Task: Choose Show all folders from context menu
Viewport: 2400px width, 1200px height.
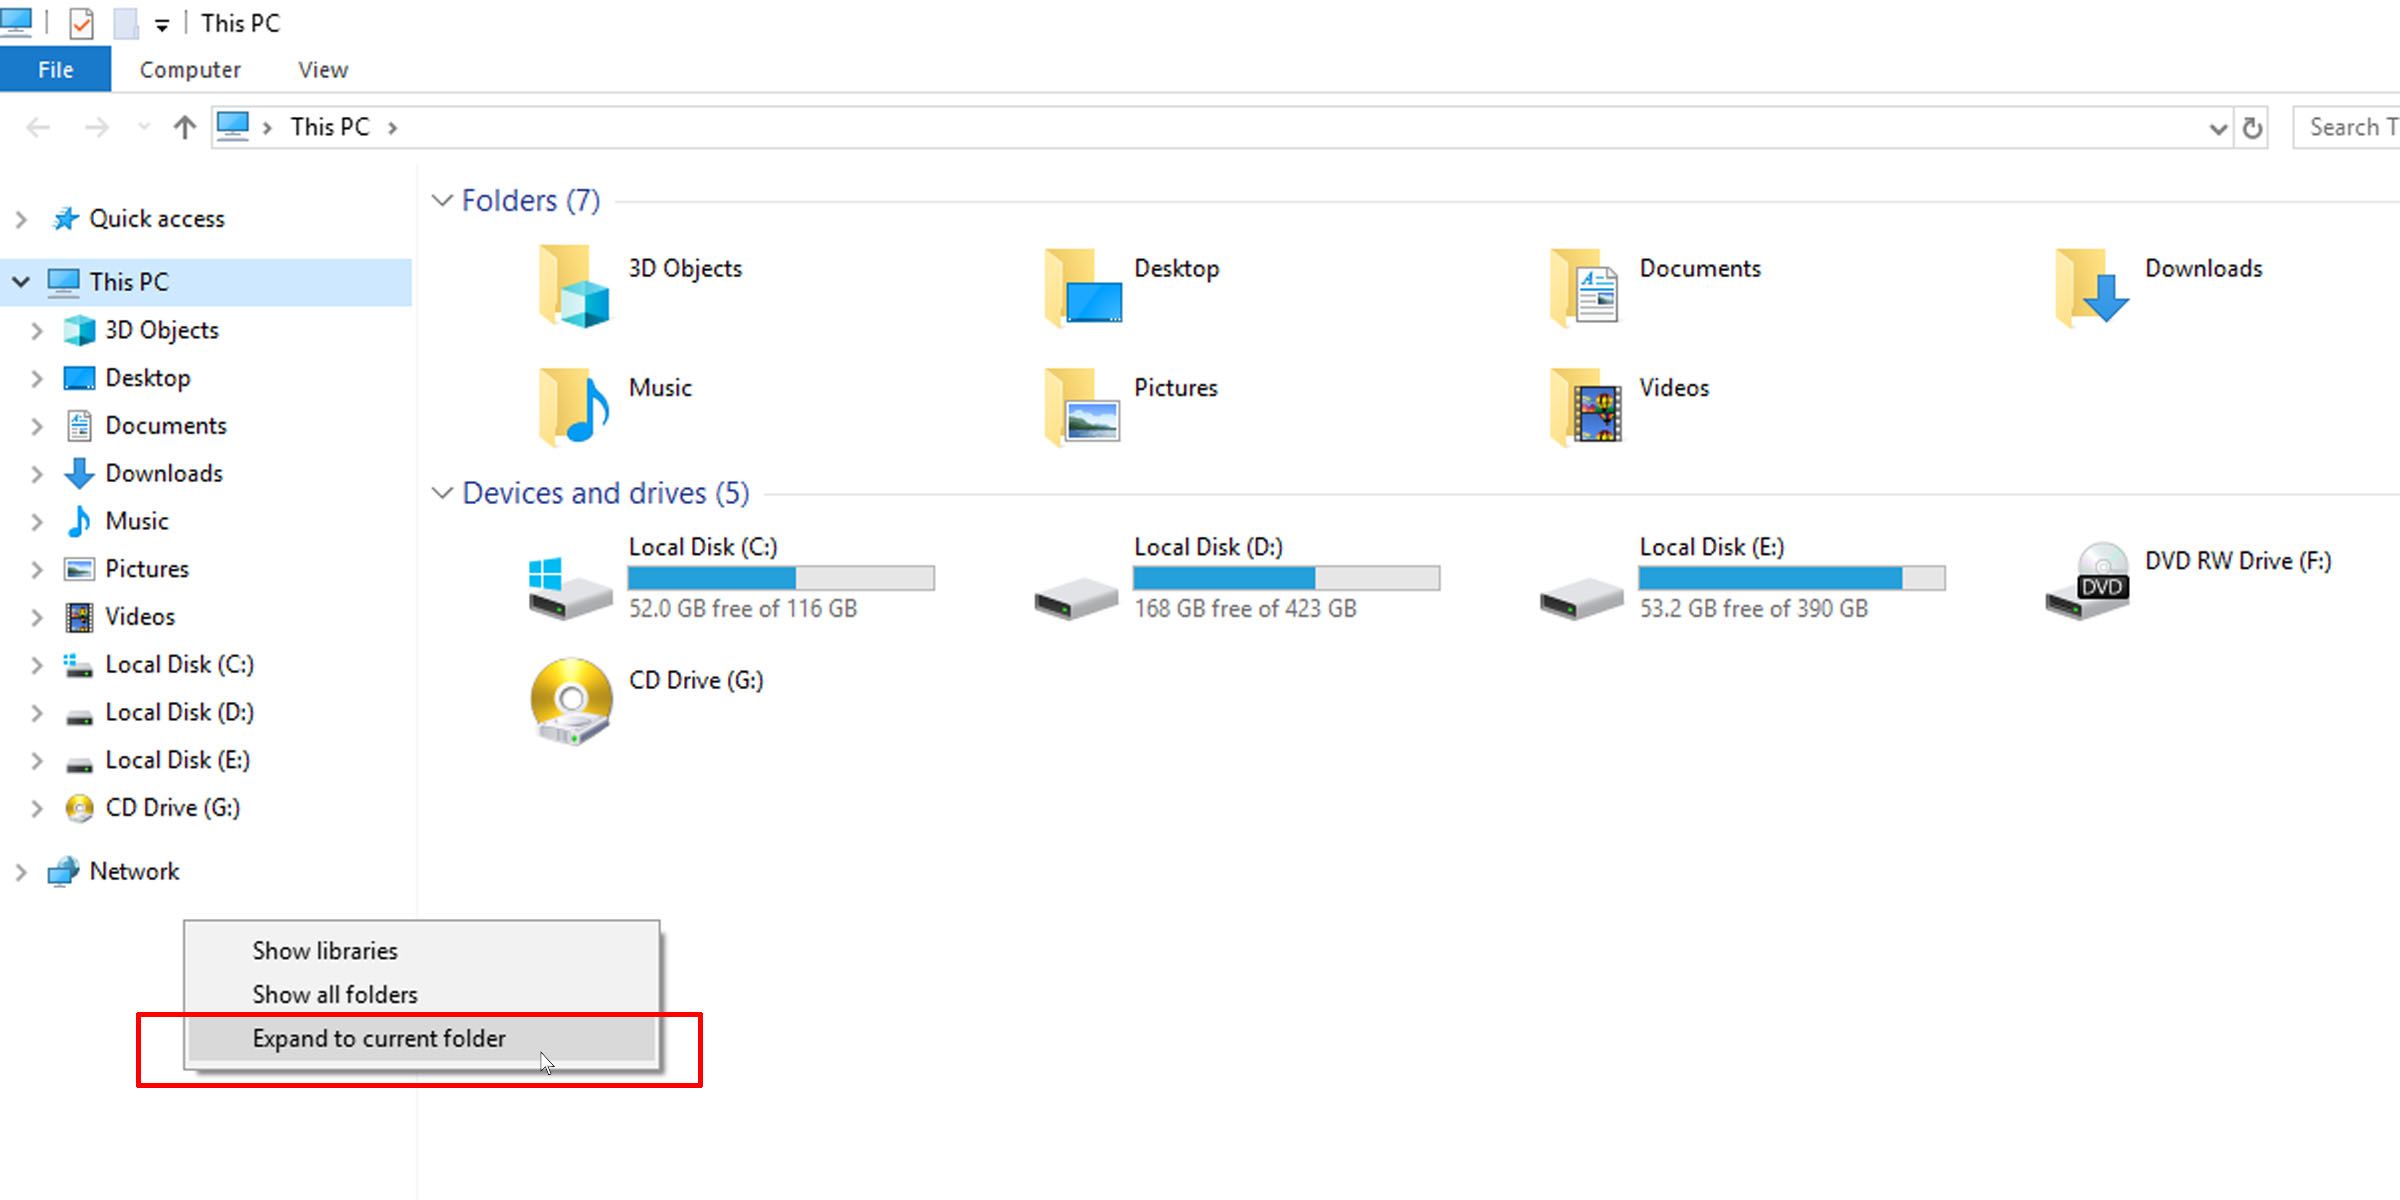Action: pyautogui.click(x=422, y=995)
